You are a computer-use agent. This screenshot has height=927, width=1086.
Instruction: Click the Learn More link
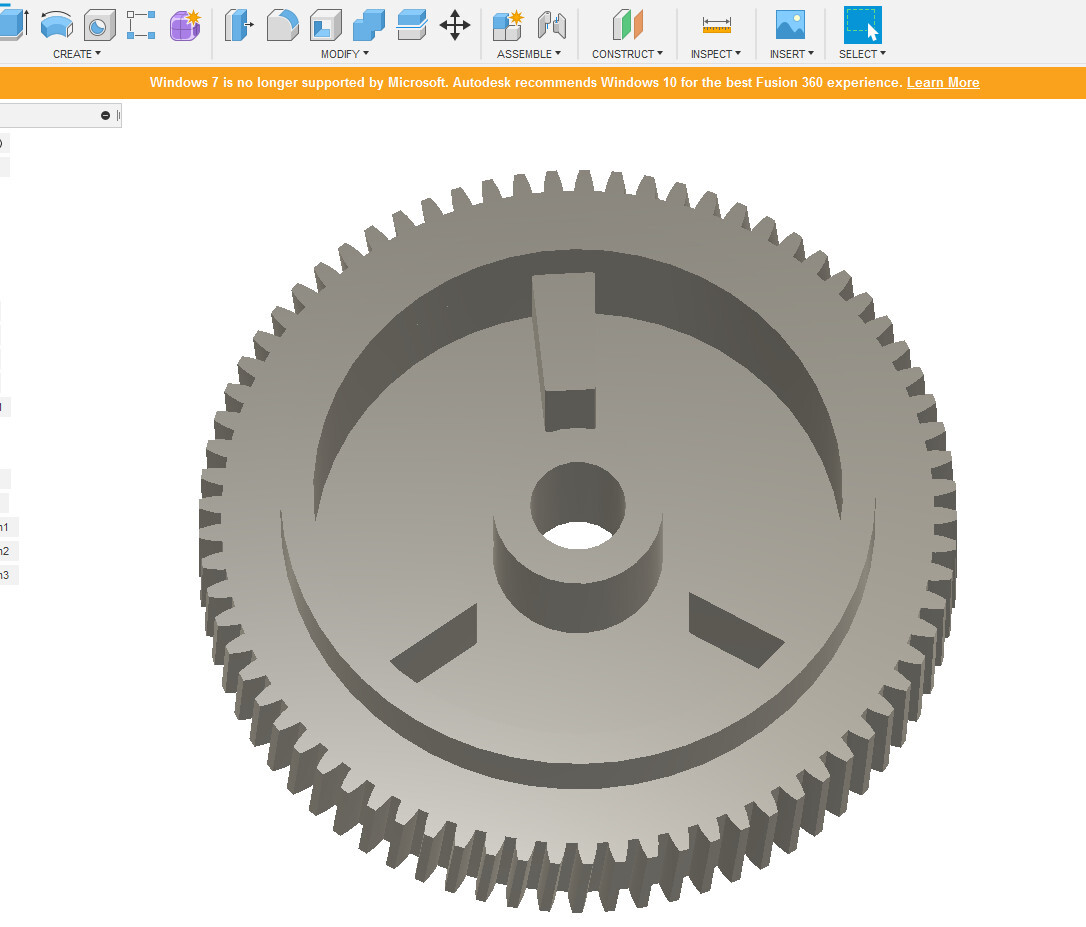[943, 82]
